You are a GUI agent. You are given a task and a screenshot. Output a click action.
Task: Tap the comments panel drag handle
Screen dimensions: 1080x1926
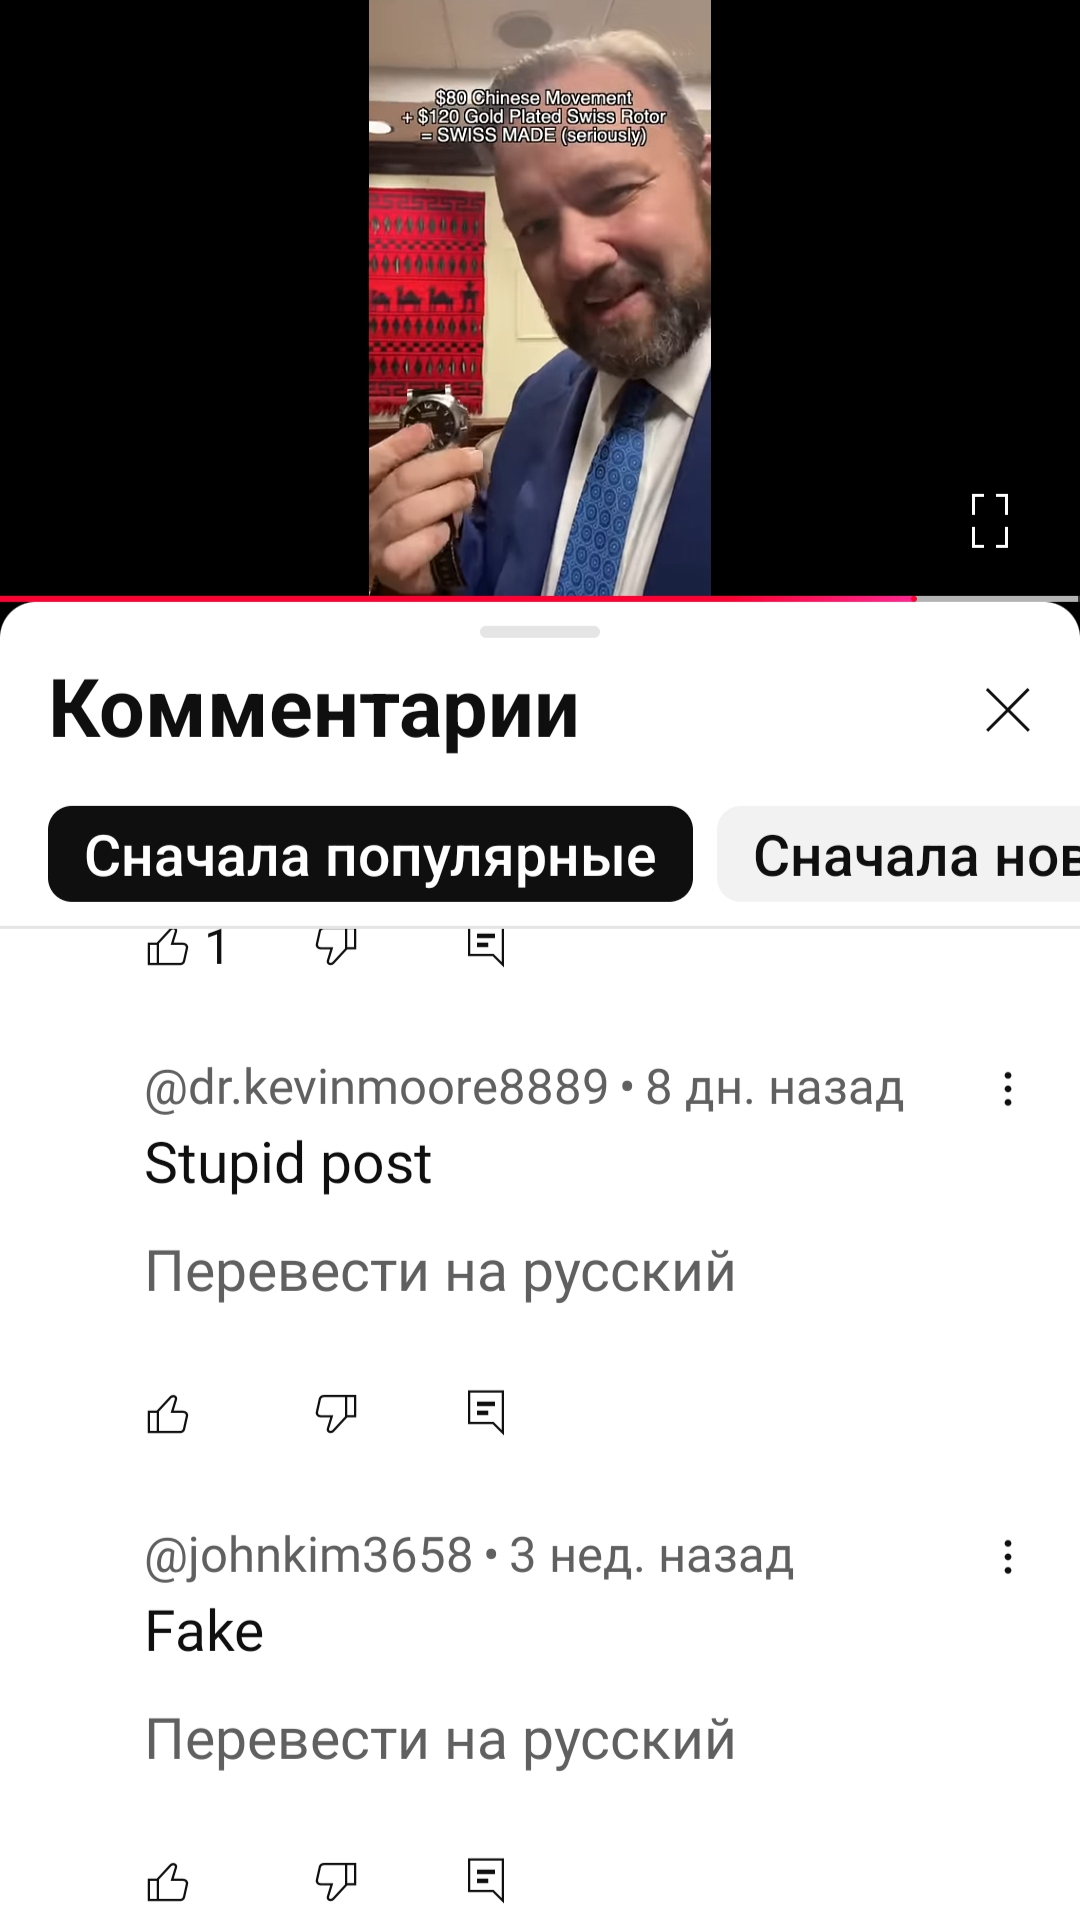point(540,632)
